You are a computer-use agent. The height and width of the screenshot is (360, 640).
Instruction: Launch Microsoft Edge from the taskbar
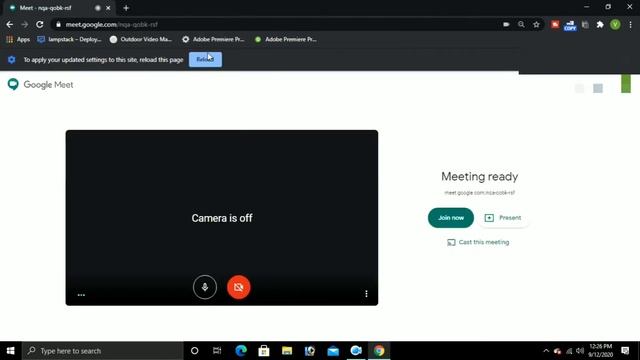241,351
